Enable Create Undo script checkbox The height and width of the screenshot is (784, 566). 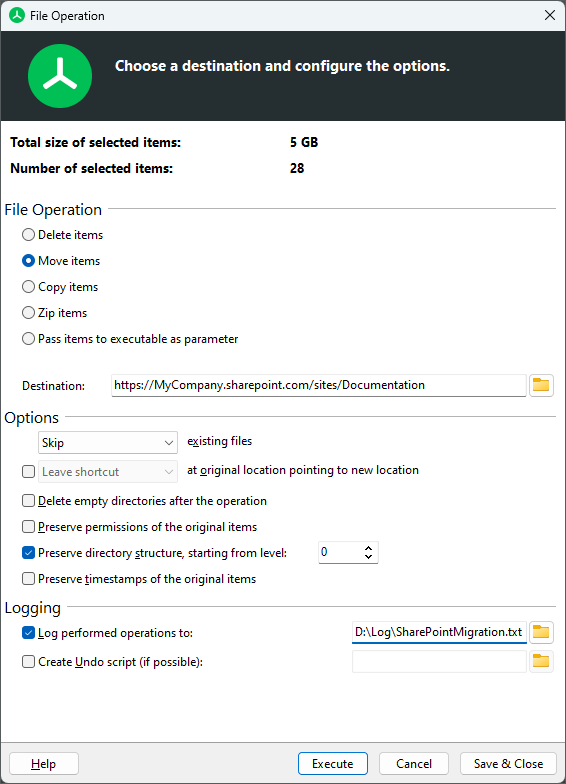tap(28, 662)
